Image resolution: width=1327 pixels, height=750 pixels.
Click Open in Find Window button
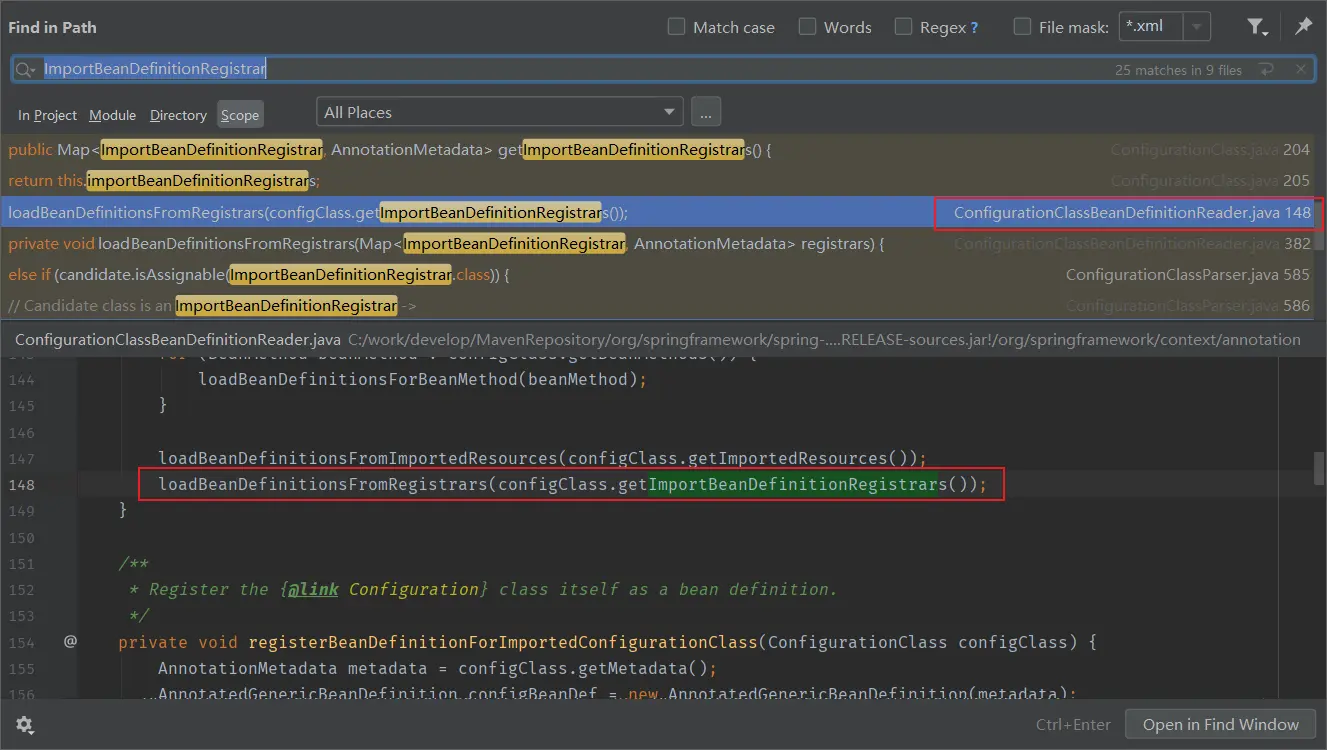point(1221,725)
